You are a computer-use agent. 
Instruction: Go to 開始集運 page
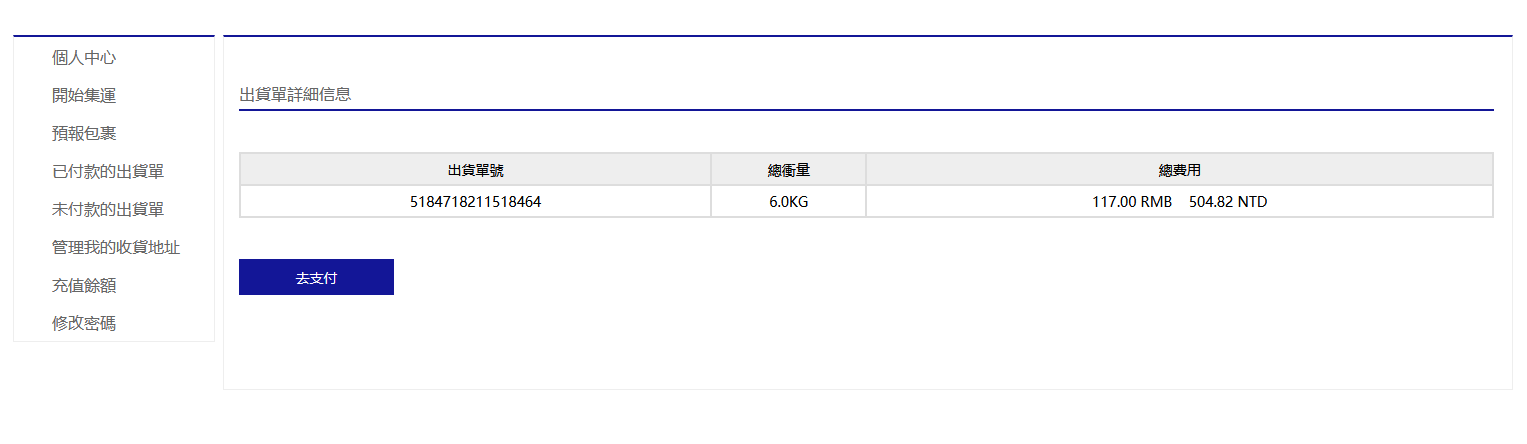pyautogui.click(x=84, y=96)
